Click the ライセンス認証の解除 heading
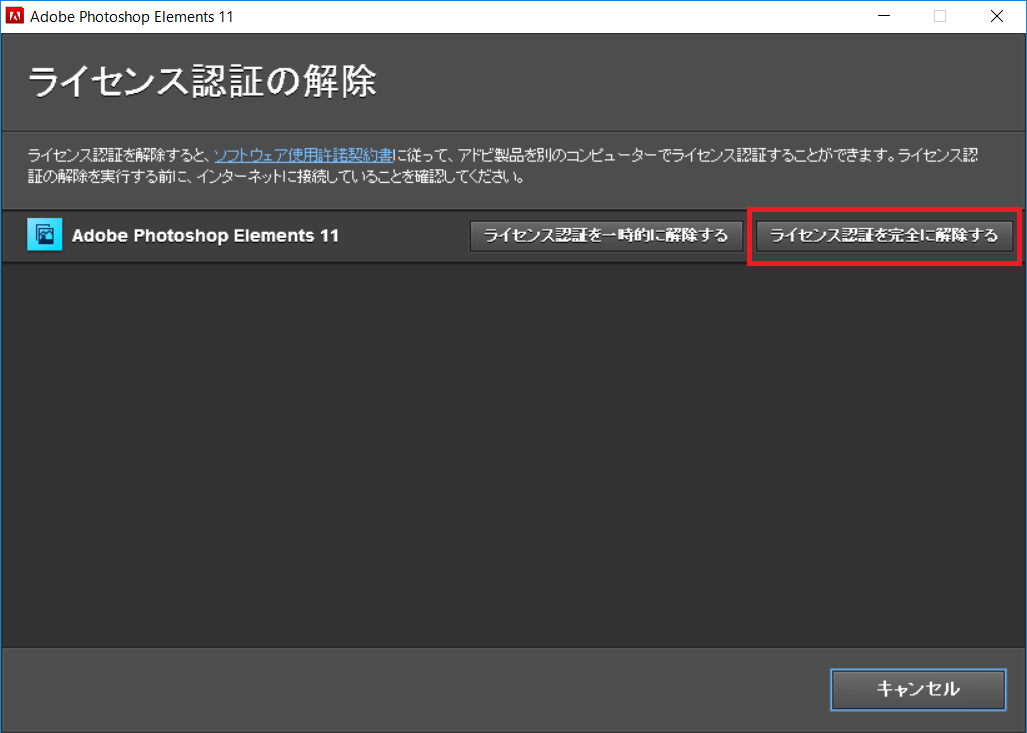This screenshot has height=733, width=1027. point(202,82)
